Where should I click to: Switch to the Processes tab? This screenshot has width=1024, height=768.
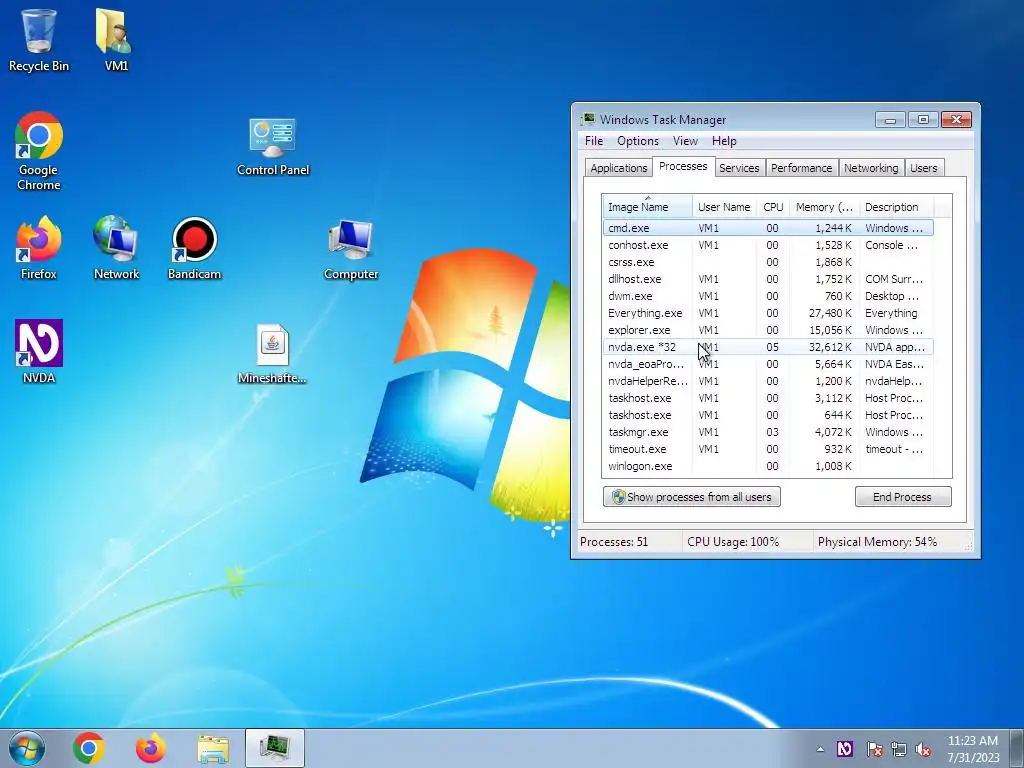(683, 166)
